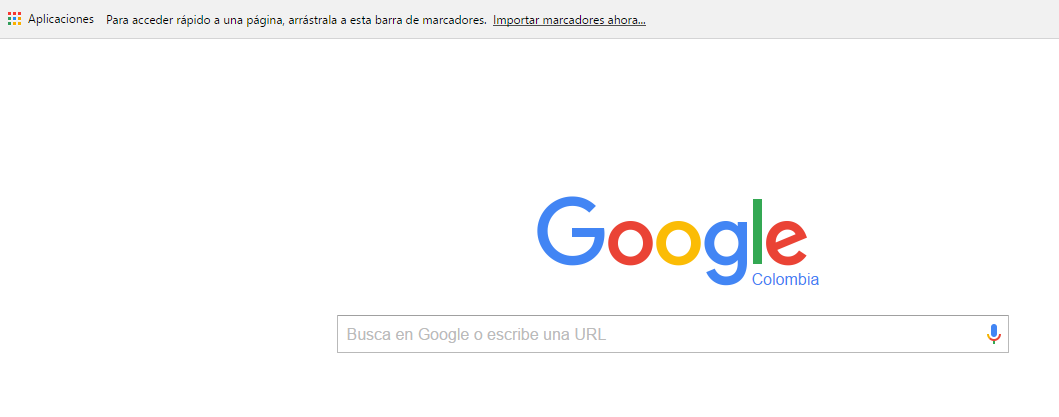Screen dimensions: 1059x417
Task: Start voice search with the microphone icon
Action: click(x=993, y=334)
